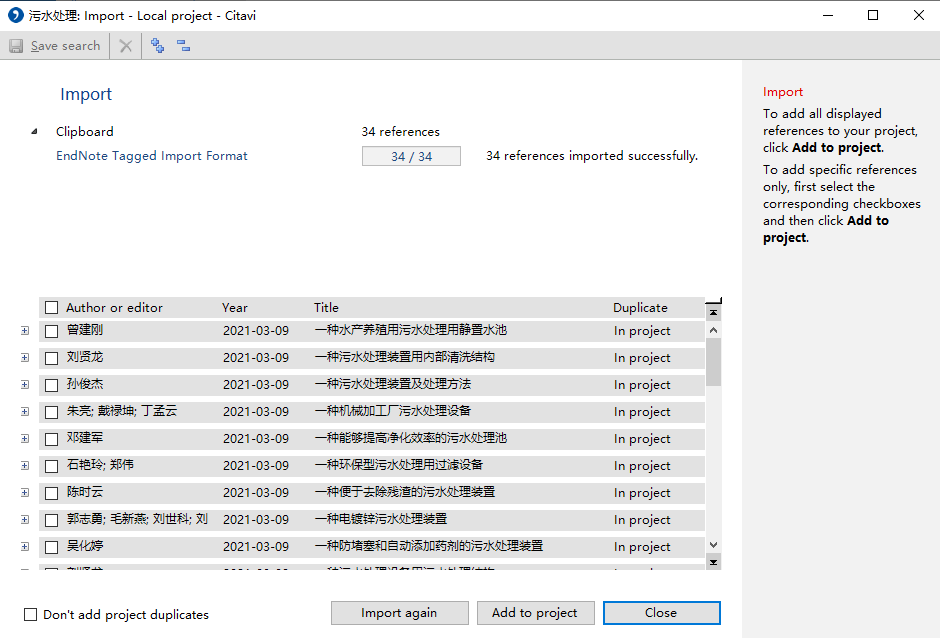Screen dimensions: 940x638
Task: Toggle the select-all checkbox in header
Action: click(52, 308)
